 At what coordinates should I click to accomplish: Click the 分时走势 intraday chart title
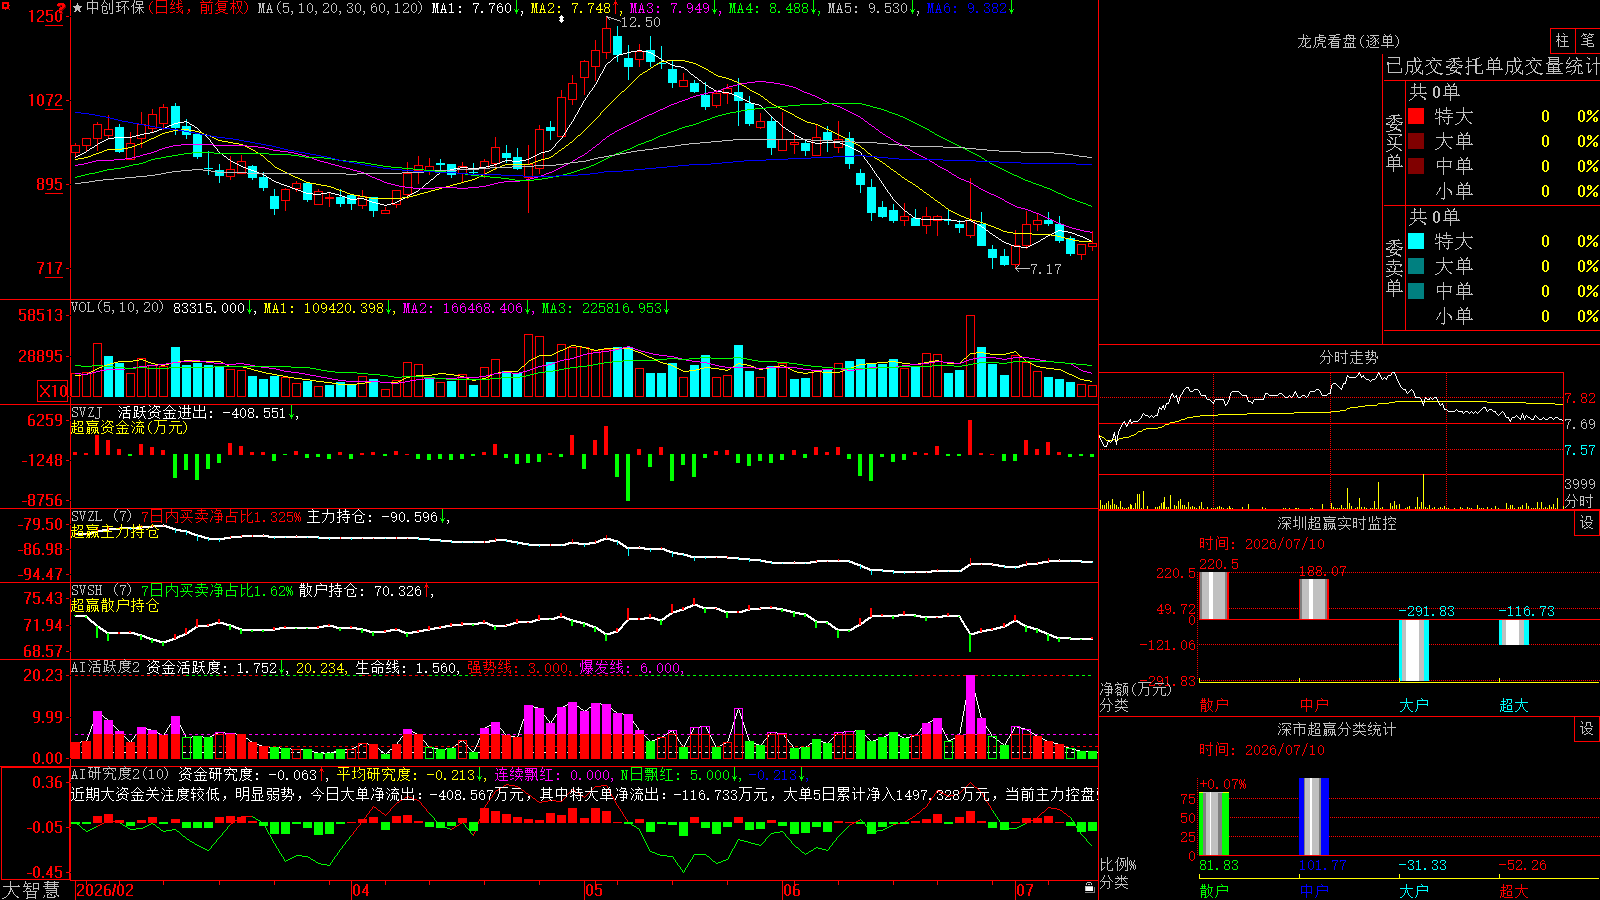pos(1348,357)
